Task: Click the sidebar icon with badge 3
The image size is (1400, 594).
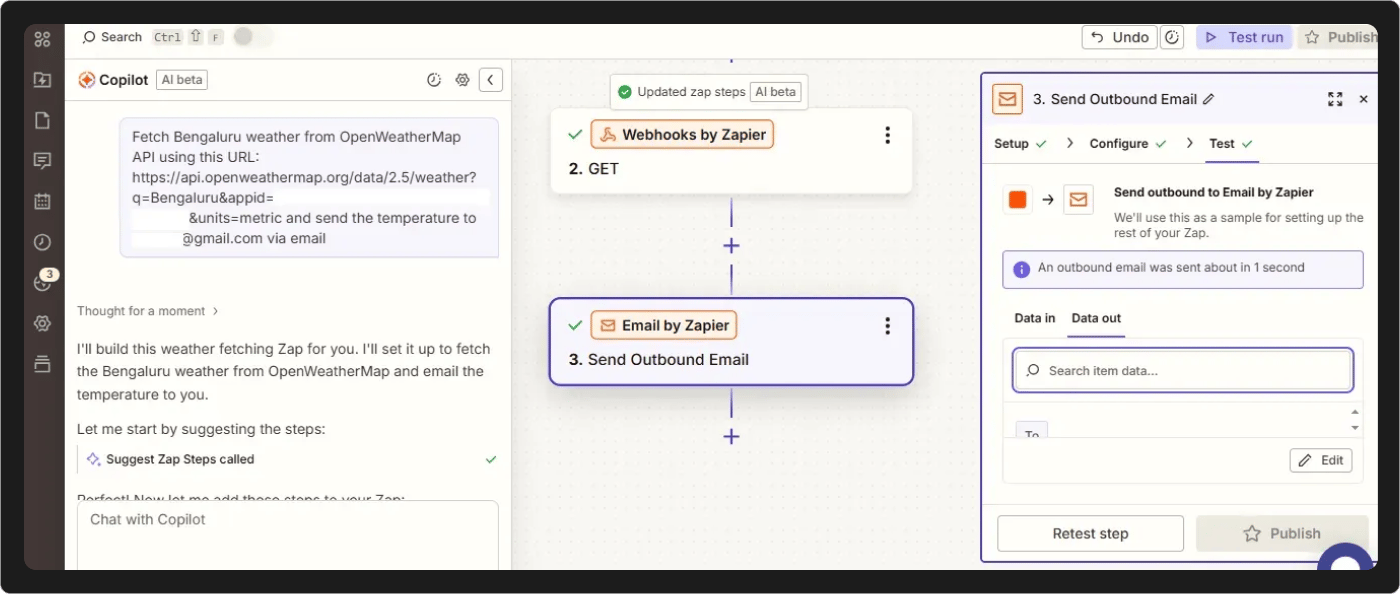Action: (x=43, y=282)
